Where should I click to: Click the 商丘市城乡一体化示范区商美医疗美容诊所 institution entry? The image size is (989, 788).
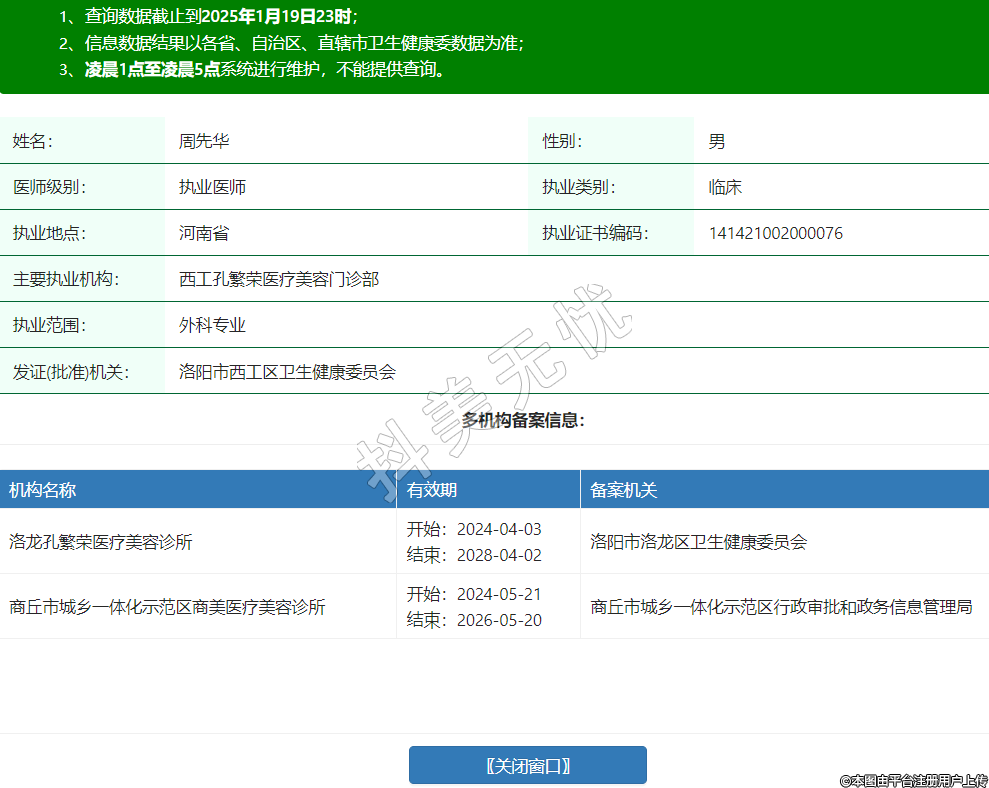[x=167, y=607]
